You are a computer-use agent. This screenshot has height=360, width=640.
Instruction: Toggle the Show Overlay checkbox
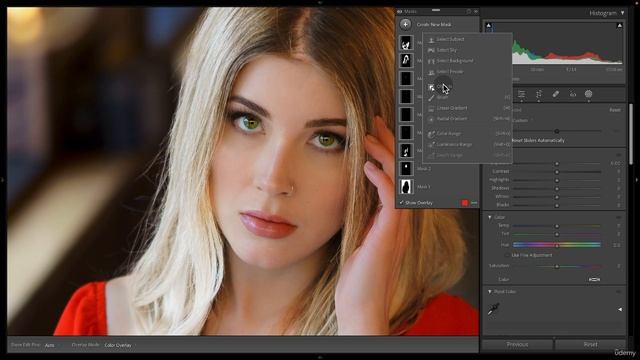pos(401,203)
